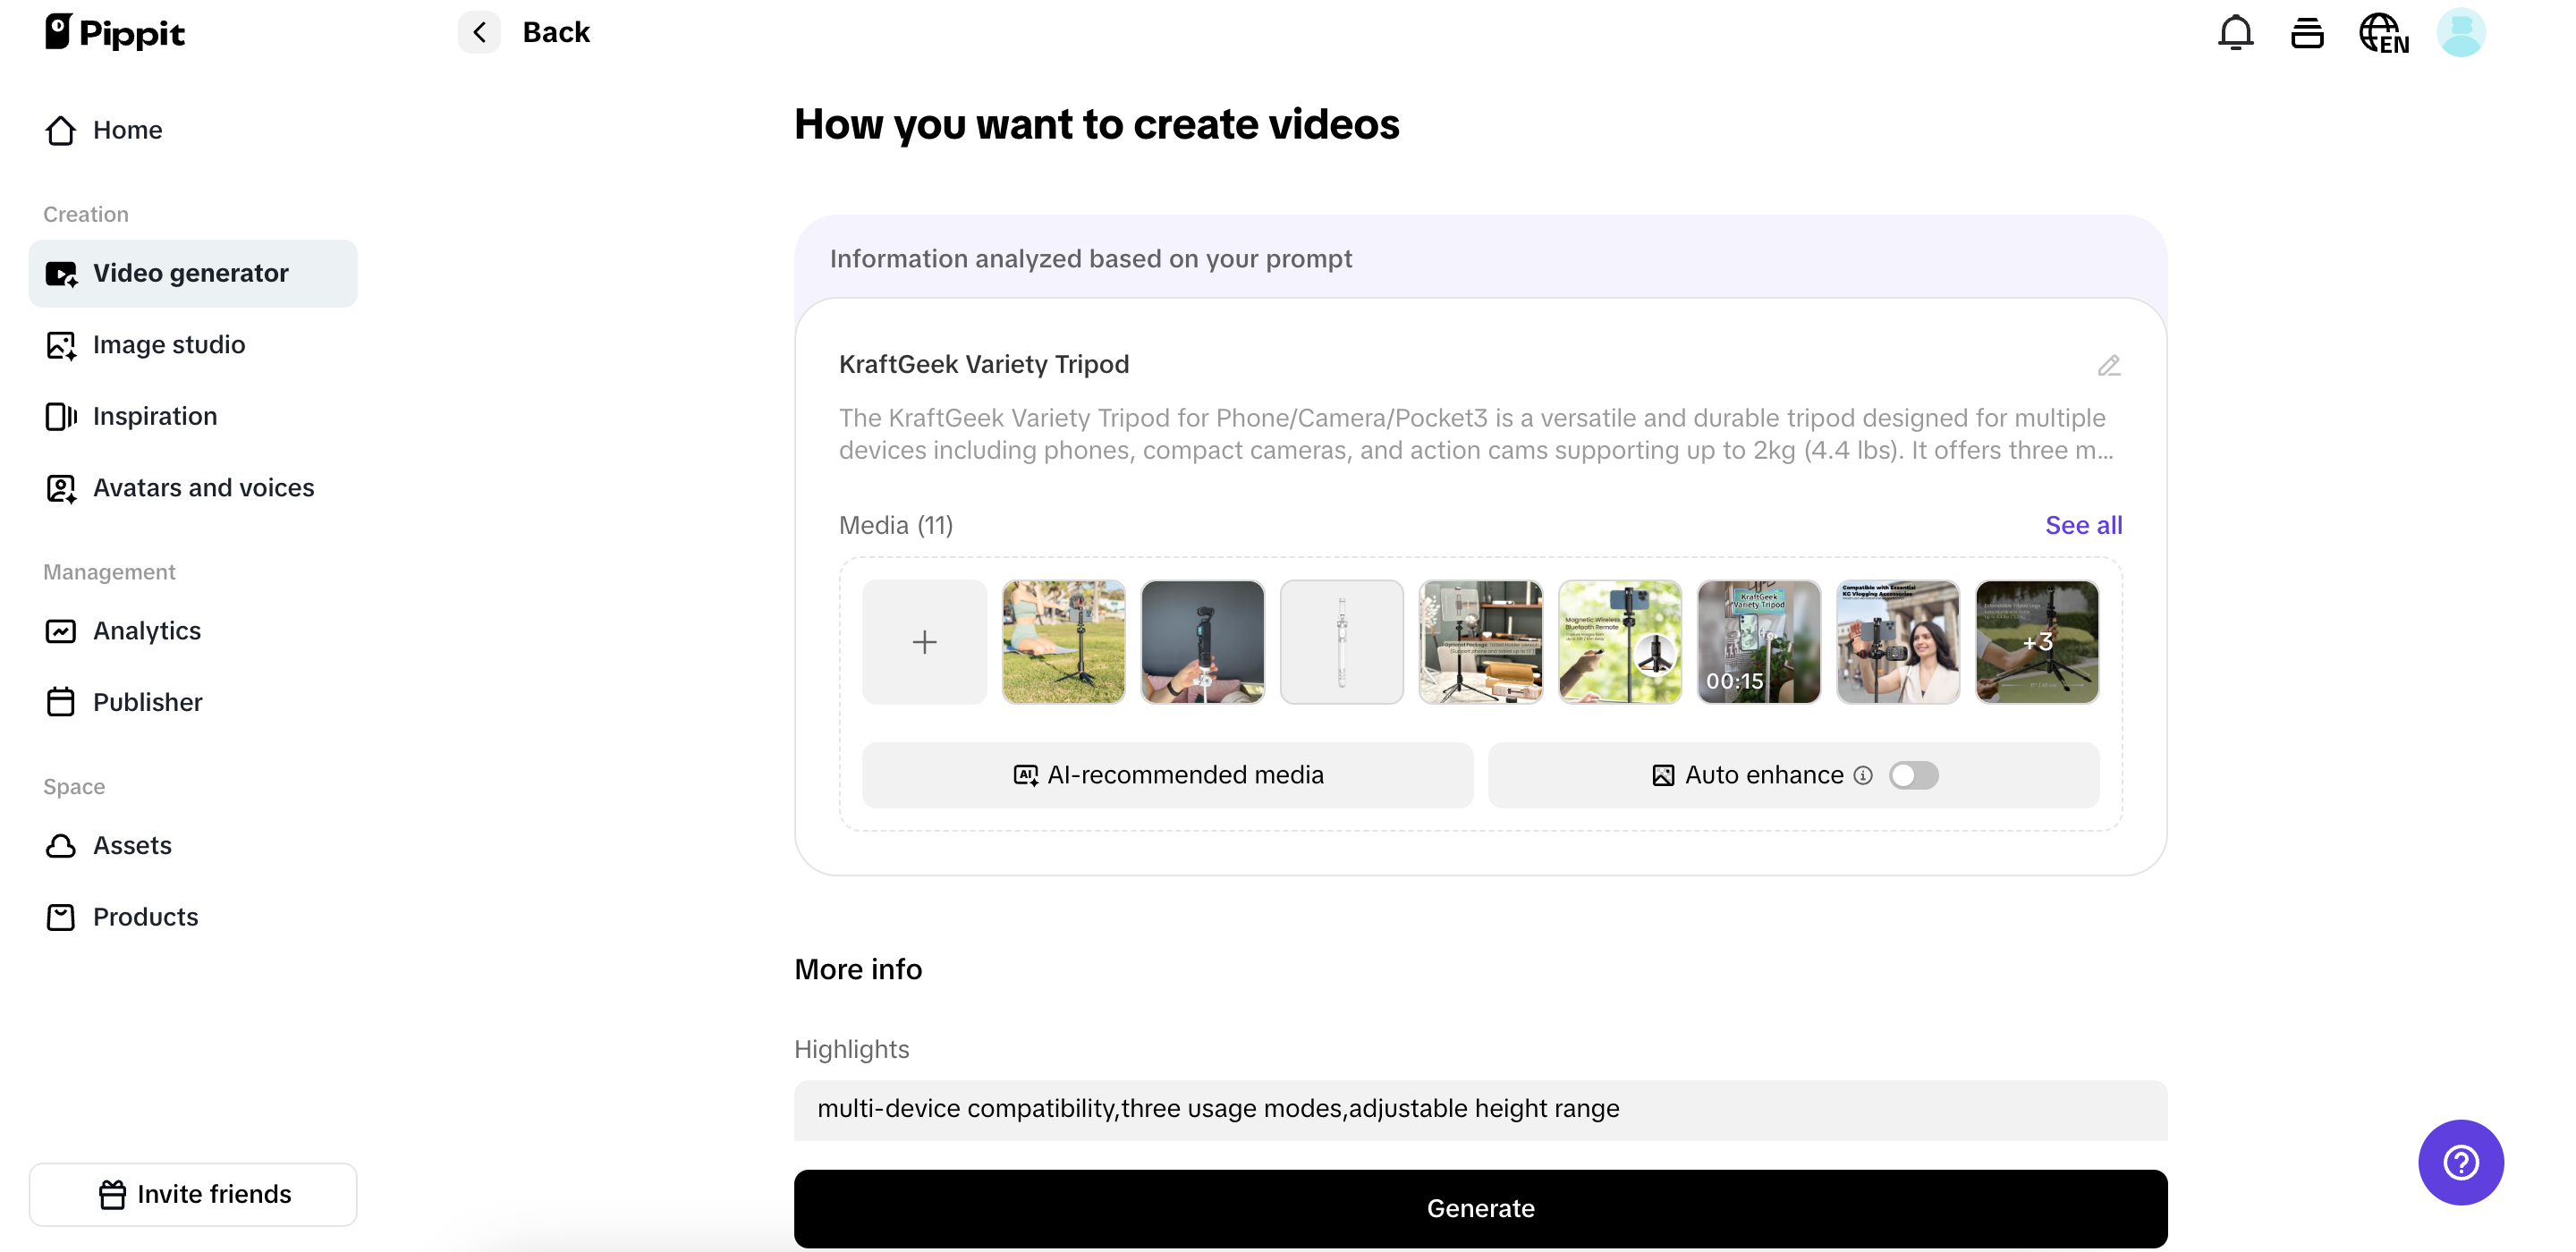
Task: Enable the Auto enhance switch
Action: (1914, 775)
